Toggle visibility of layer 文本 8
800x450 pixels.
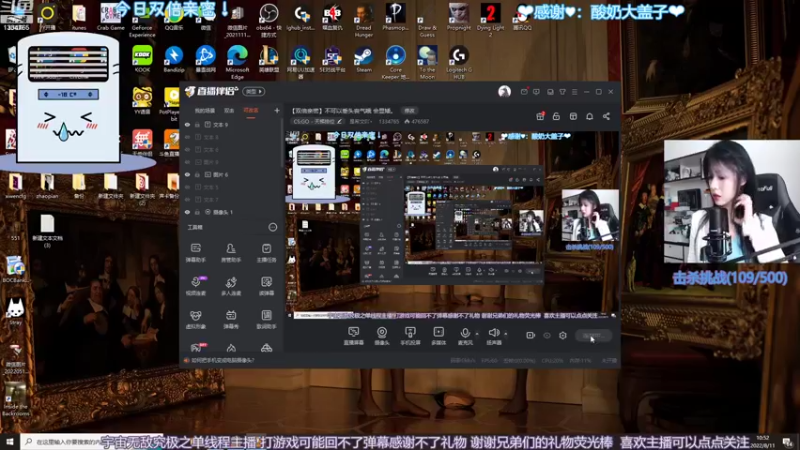coord(187,137)
